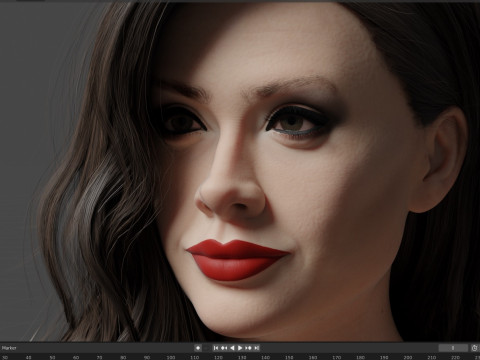Jump to the timeline start frame
Screen dimensions: 480x360
pos(216,348)
